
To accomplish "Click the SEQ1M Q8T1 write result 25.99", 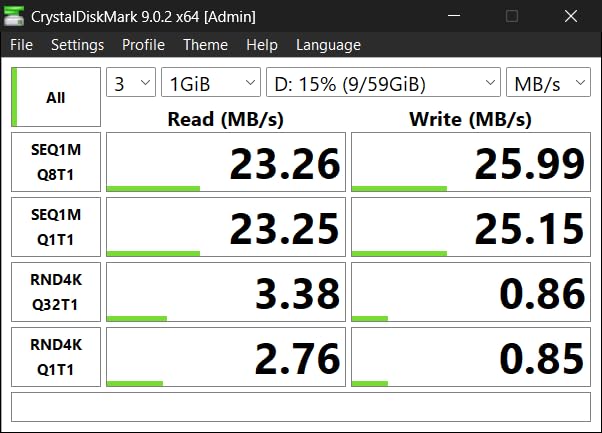I will pyautogui.click(x=471, y=162).
